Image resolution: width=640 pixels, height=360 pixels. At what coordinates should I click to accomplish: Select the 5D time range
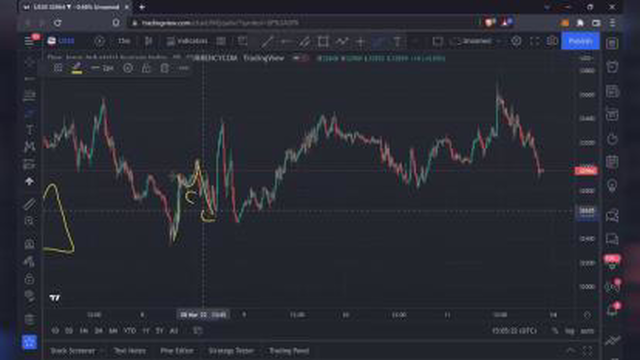[69, 331]
